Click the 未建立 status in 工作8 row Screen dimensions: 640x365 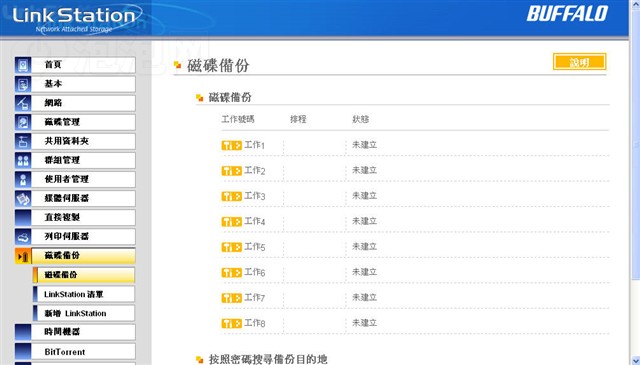(x=364, y=323)
